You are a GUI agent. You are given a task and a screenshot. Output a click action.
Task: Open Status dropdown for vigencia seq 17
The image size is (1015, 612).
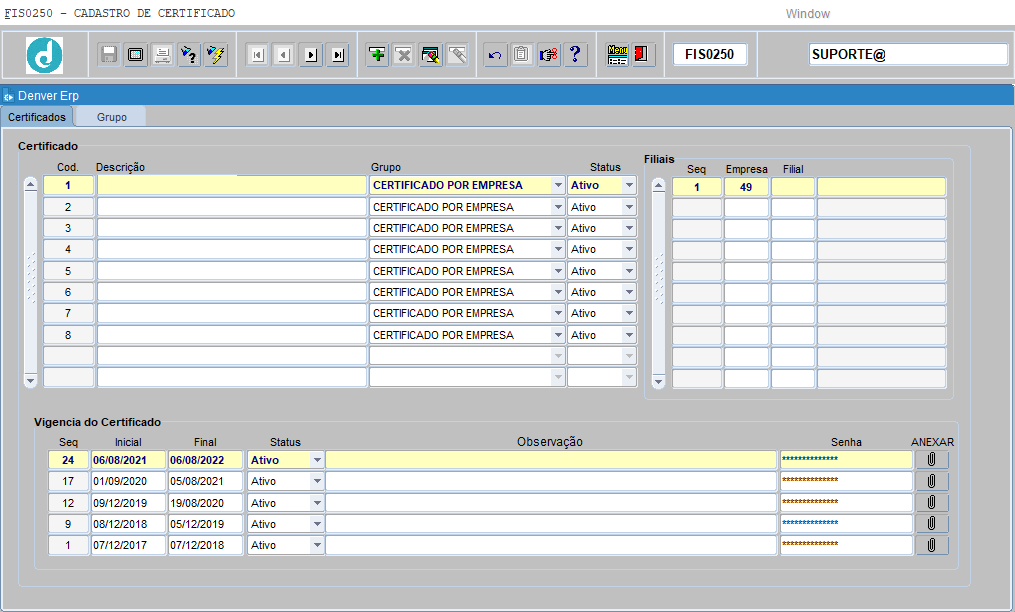click(317, 481)
